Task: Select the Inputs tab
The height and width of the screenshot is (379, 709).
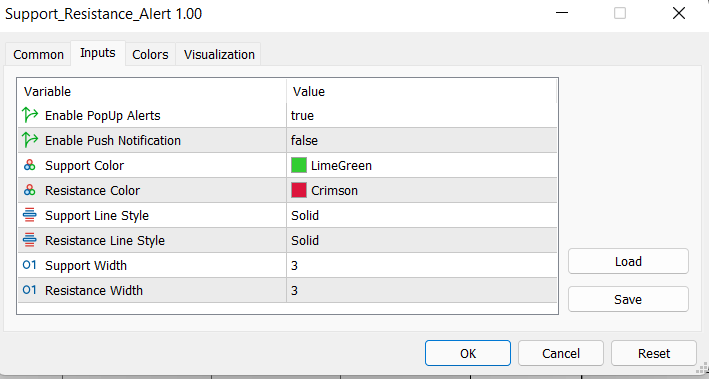Action: point(98,53)
